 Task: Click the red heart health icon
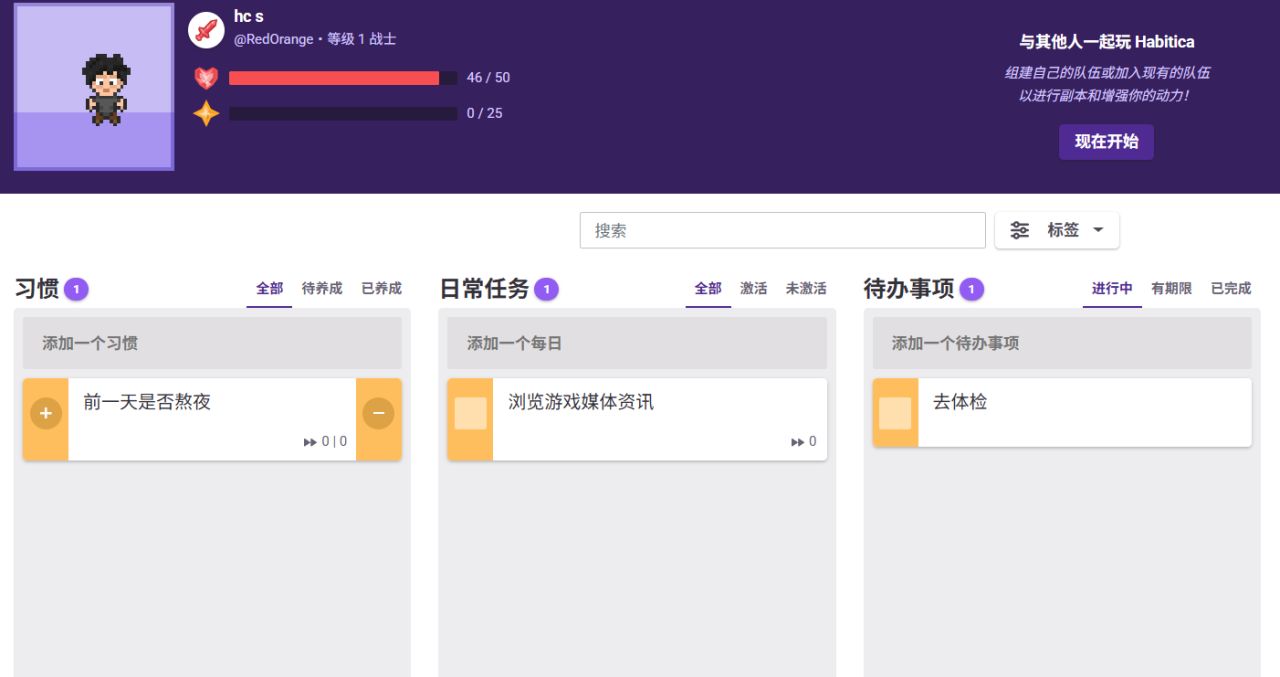point(206,78)
